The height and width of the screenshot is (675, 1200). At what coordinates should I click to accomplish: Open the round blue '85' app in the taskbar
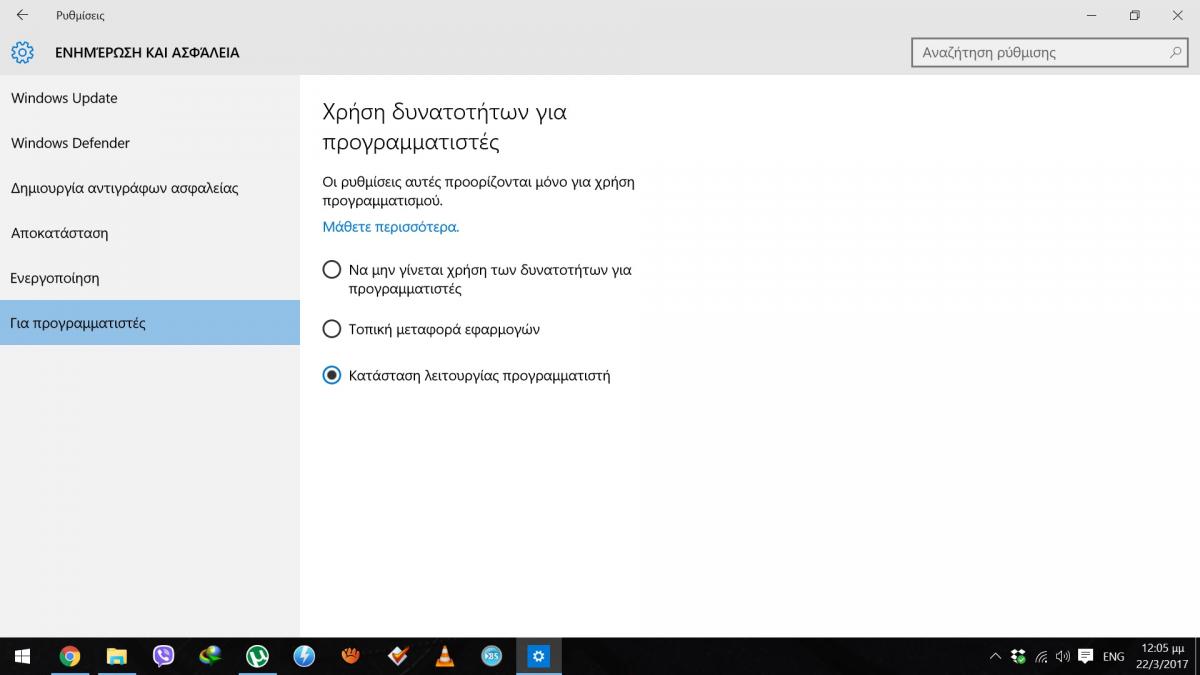pos(492,656)
